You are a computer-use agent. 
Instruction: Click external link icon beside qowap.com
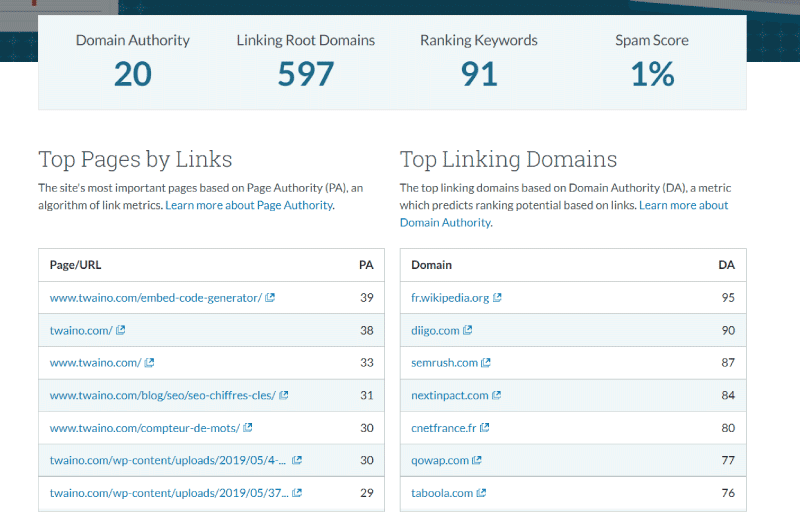[x=477, y=460]
